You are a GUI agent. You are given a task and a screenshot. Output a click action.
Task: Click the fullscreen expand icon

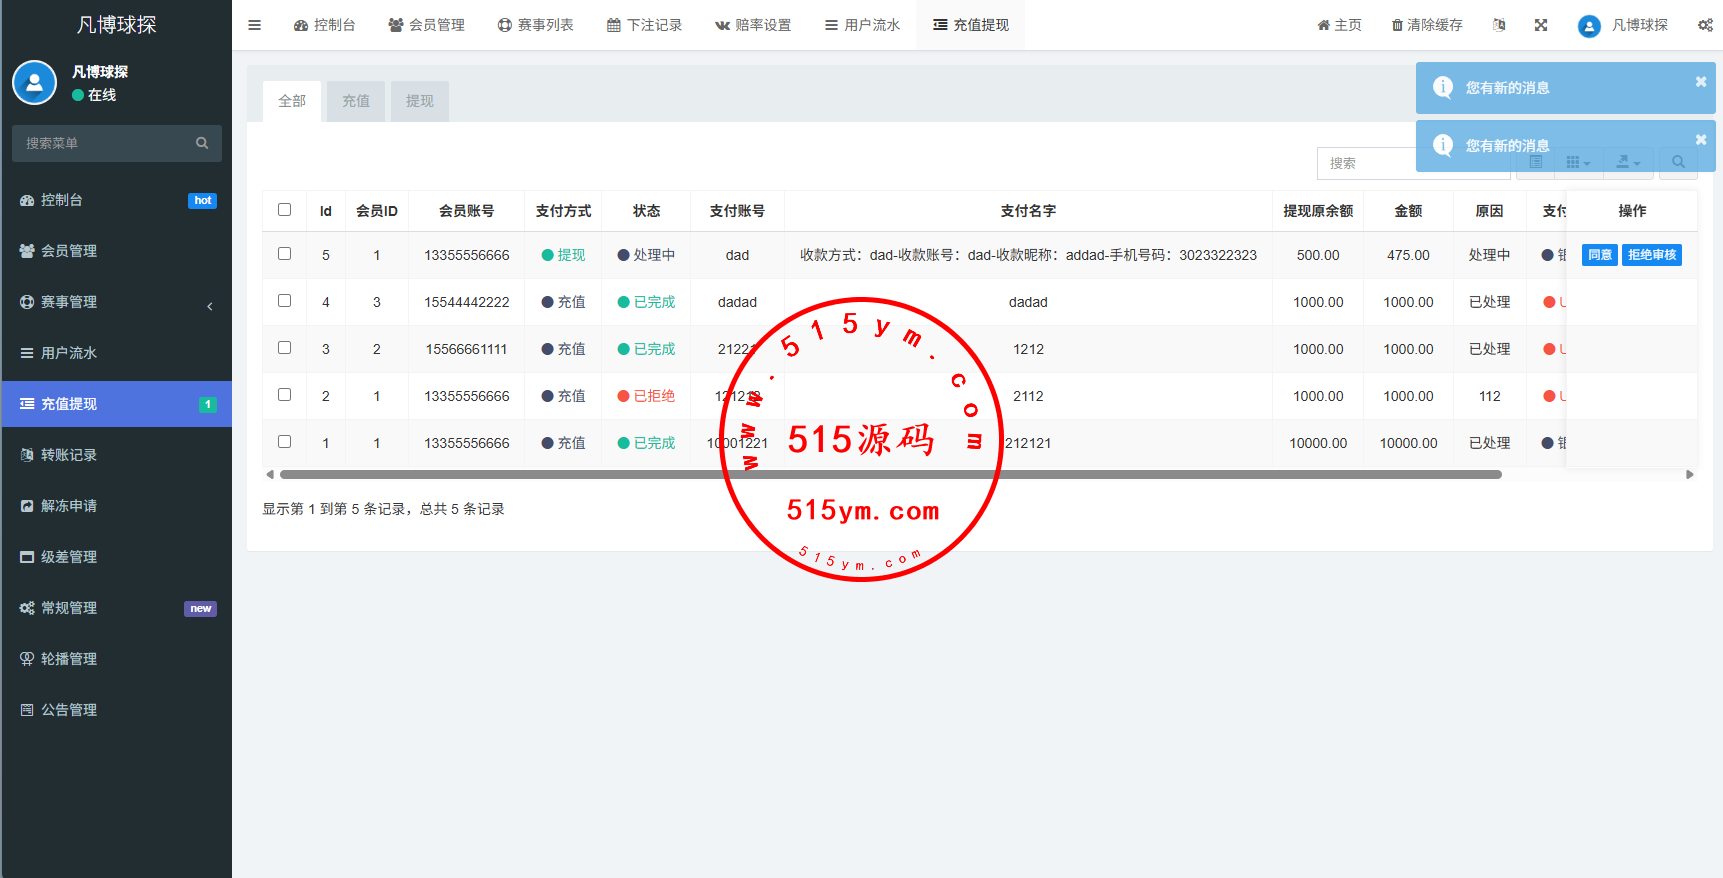click(x=1541, y=25)
